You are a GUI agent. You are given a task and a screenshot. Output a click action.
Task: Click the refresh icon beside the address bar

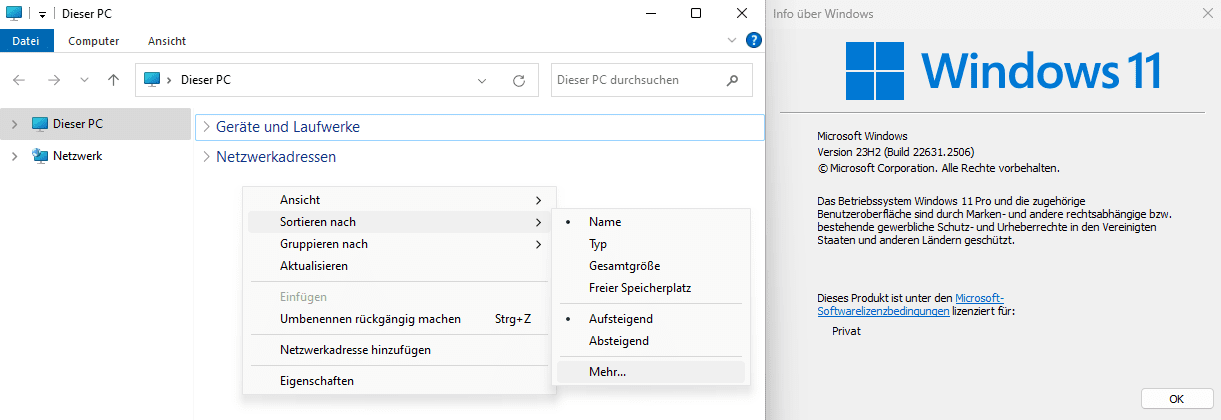click(518, 80)
